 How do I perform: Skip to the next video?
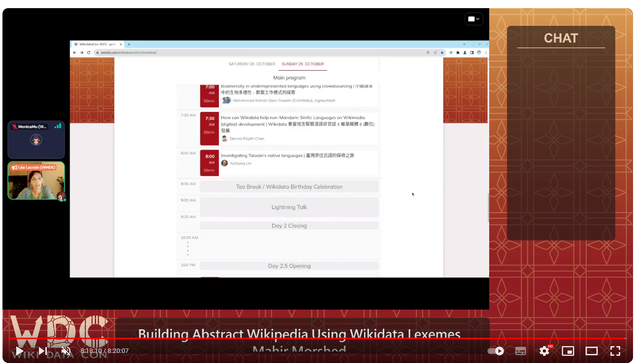[x=43, y=351]
